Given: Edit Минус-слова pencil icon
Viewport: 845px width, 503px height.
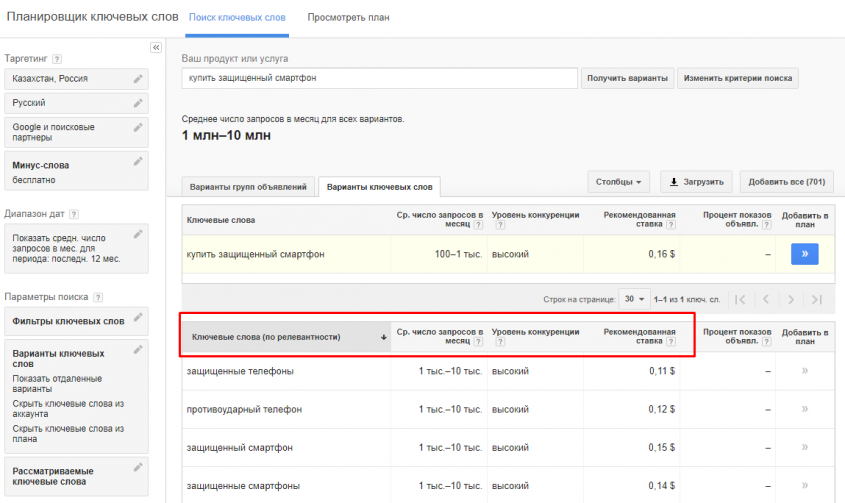Looking at the screenshot, I should tap(138, 161).
